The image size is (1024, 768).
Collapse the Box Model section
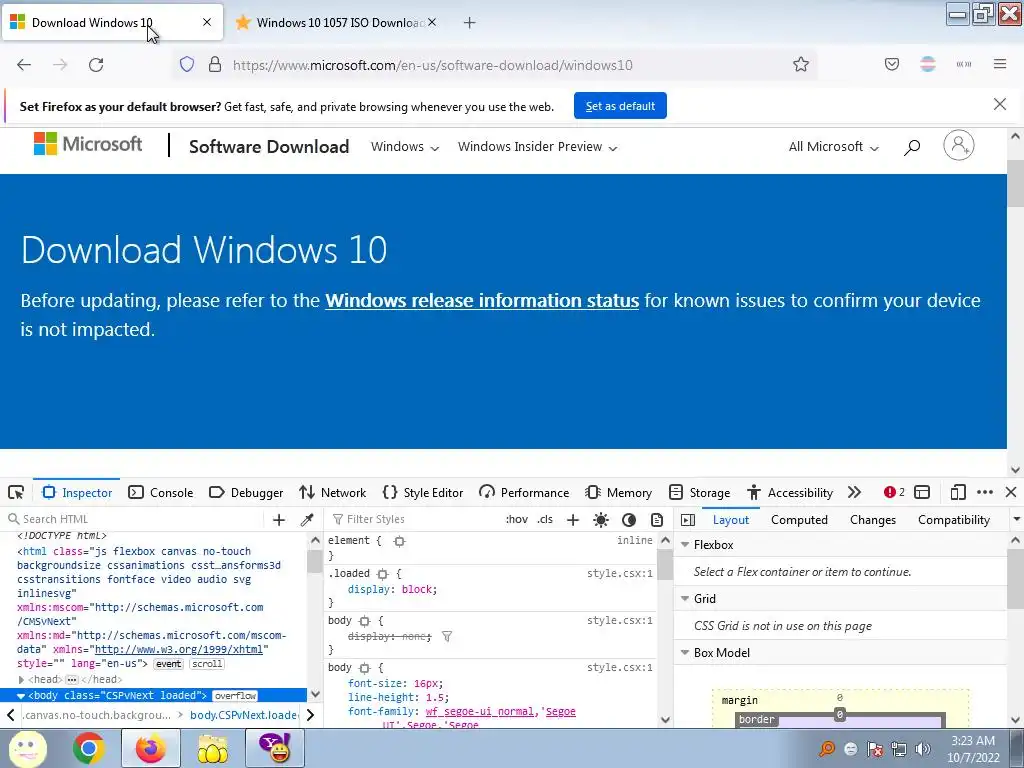tap(685, 653)
